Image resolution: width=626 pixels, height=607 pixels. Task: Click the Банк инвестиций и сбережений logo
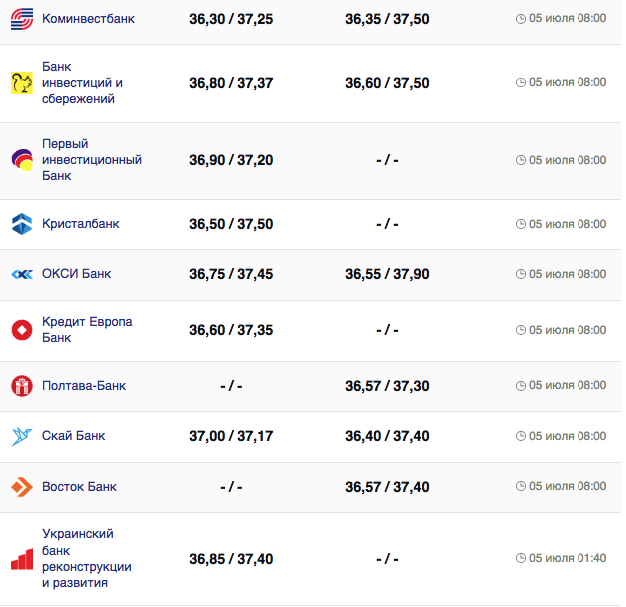point(22,83)
